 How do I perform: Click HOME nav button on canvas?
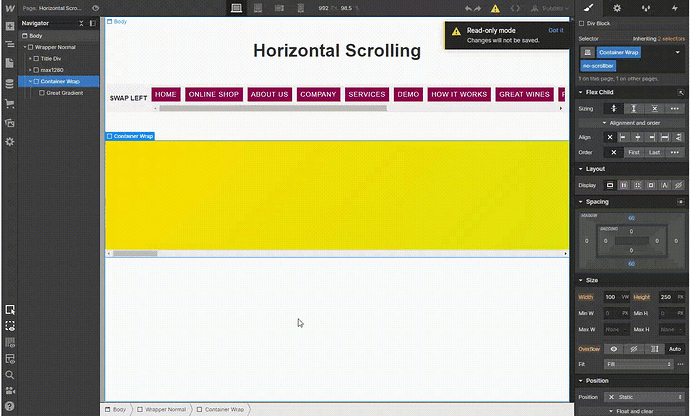(166, 94)
